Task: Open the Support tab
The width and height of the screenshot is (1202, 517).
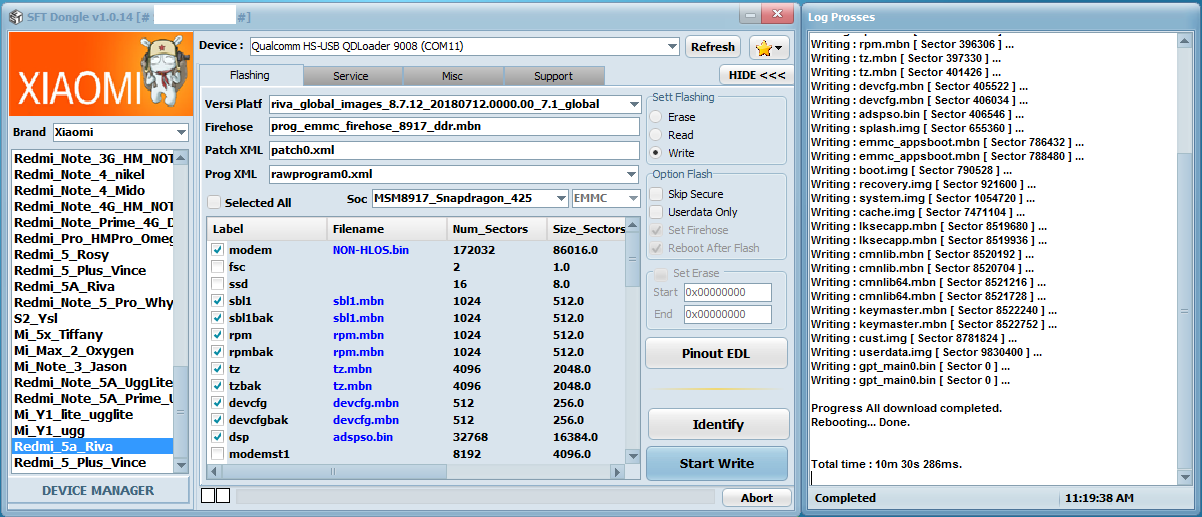Action: pyautogui.click(x=553, y=76)
